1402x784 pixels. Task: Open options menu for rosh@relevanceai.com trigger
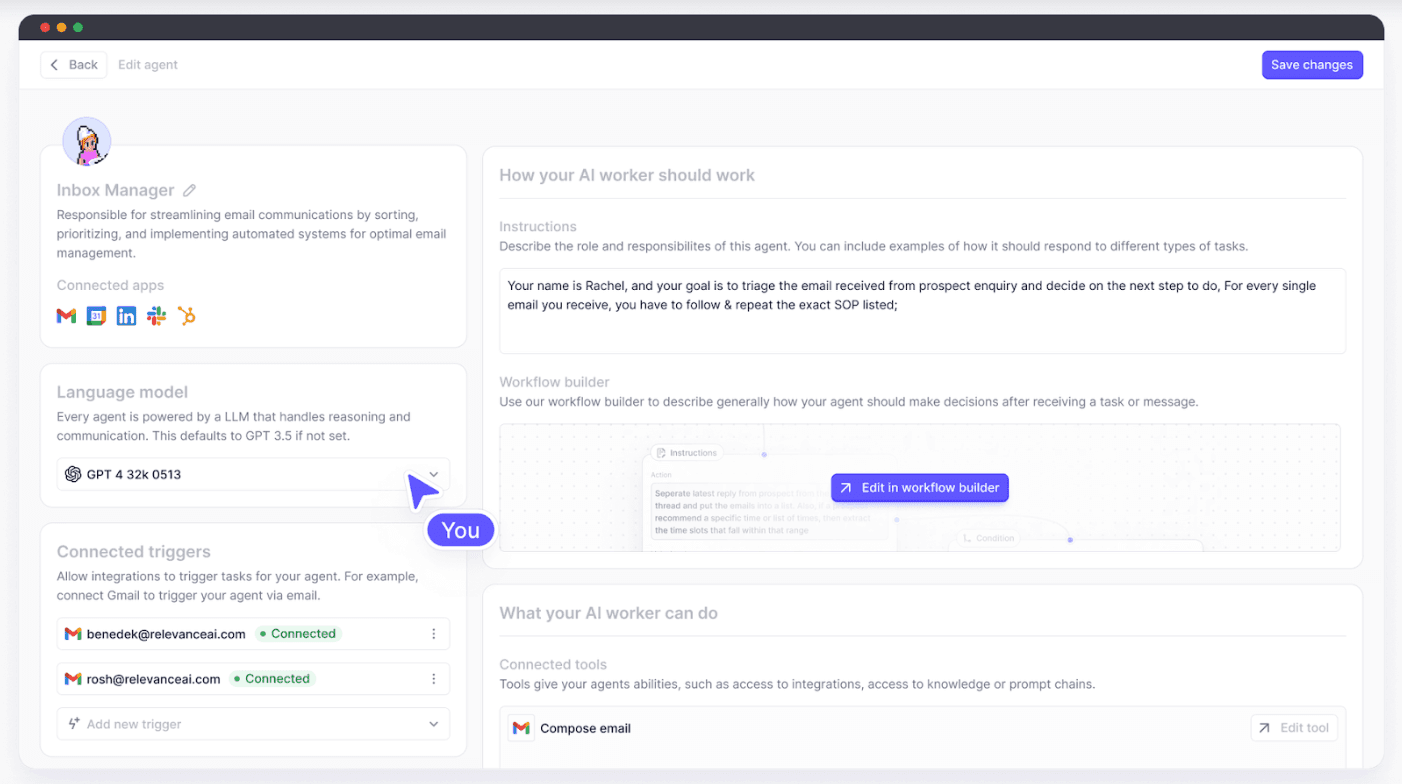[x=433, y=679]
